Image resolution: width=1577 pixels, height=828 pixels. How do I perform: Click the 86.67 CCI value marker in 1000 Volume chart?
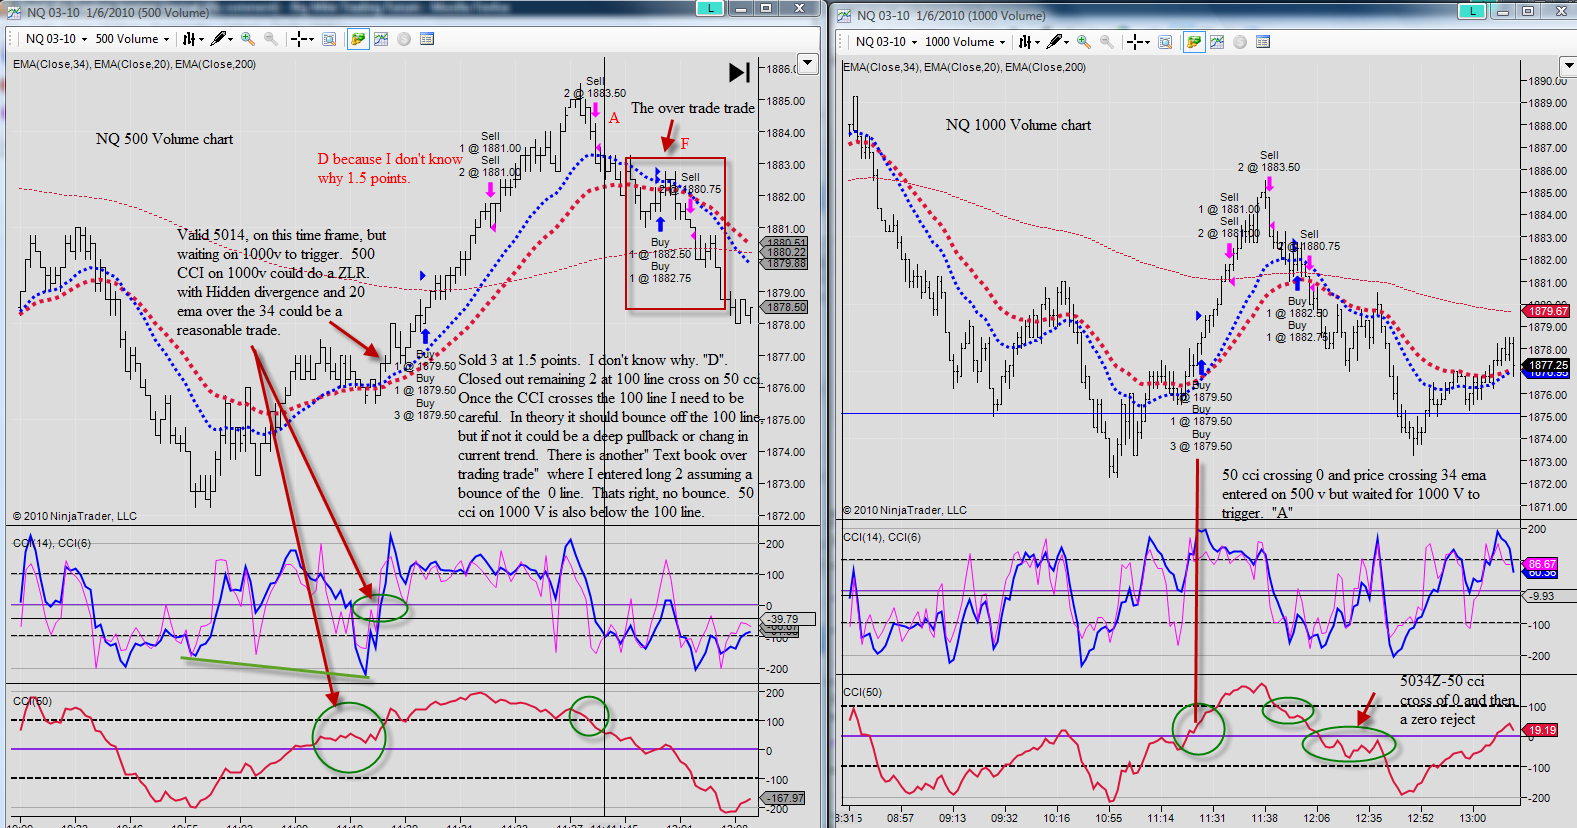tap(1541, 564)
